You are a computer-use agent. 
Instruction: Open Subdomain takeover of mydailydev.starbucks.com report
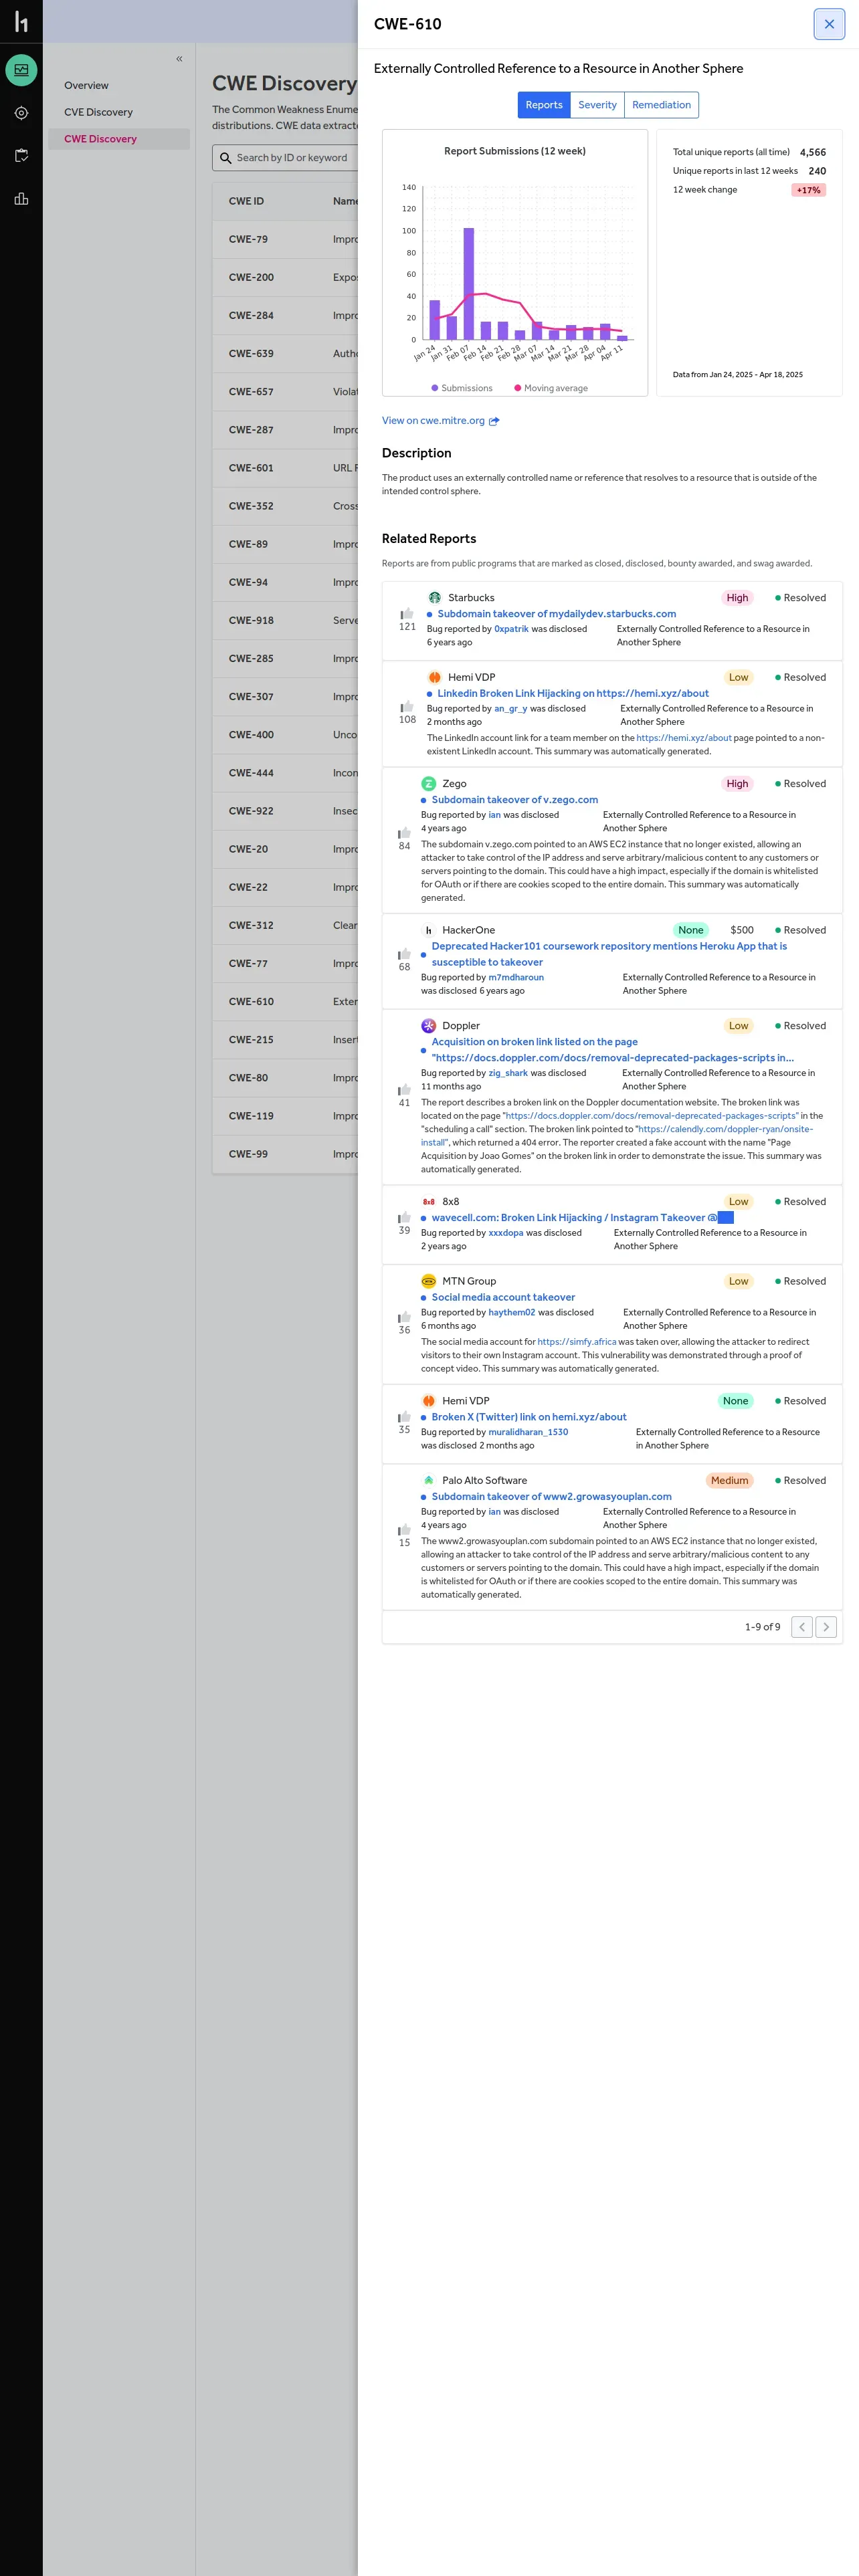pyautogui.click(x=556, y=614)
